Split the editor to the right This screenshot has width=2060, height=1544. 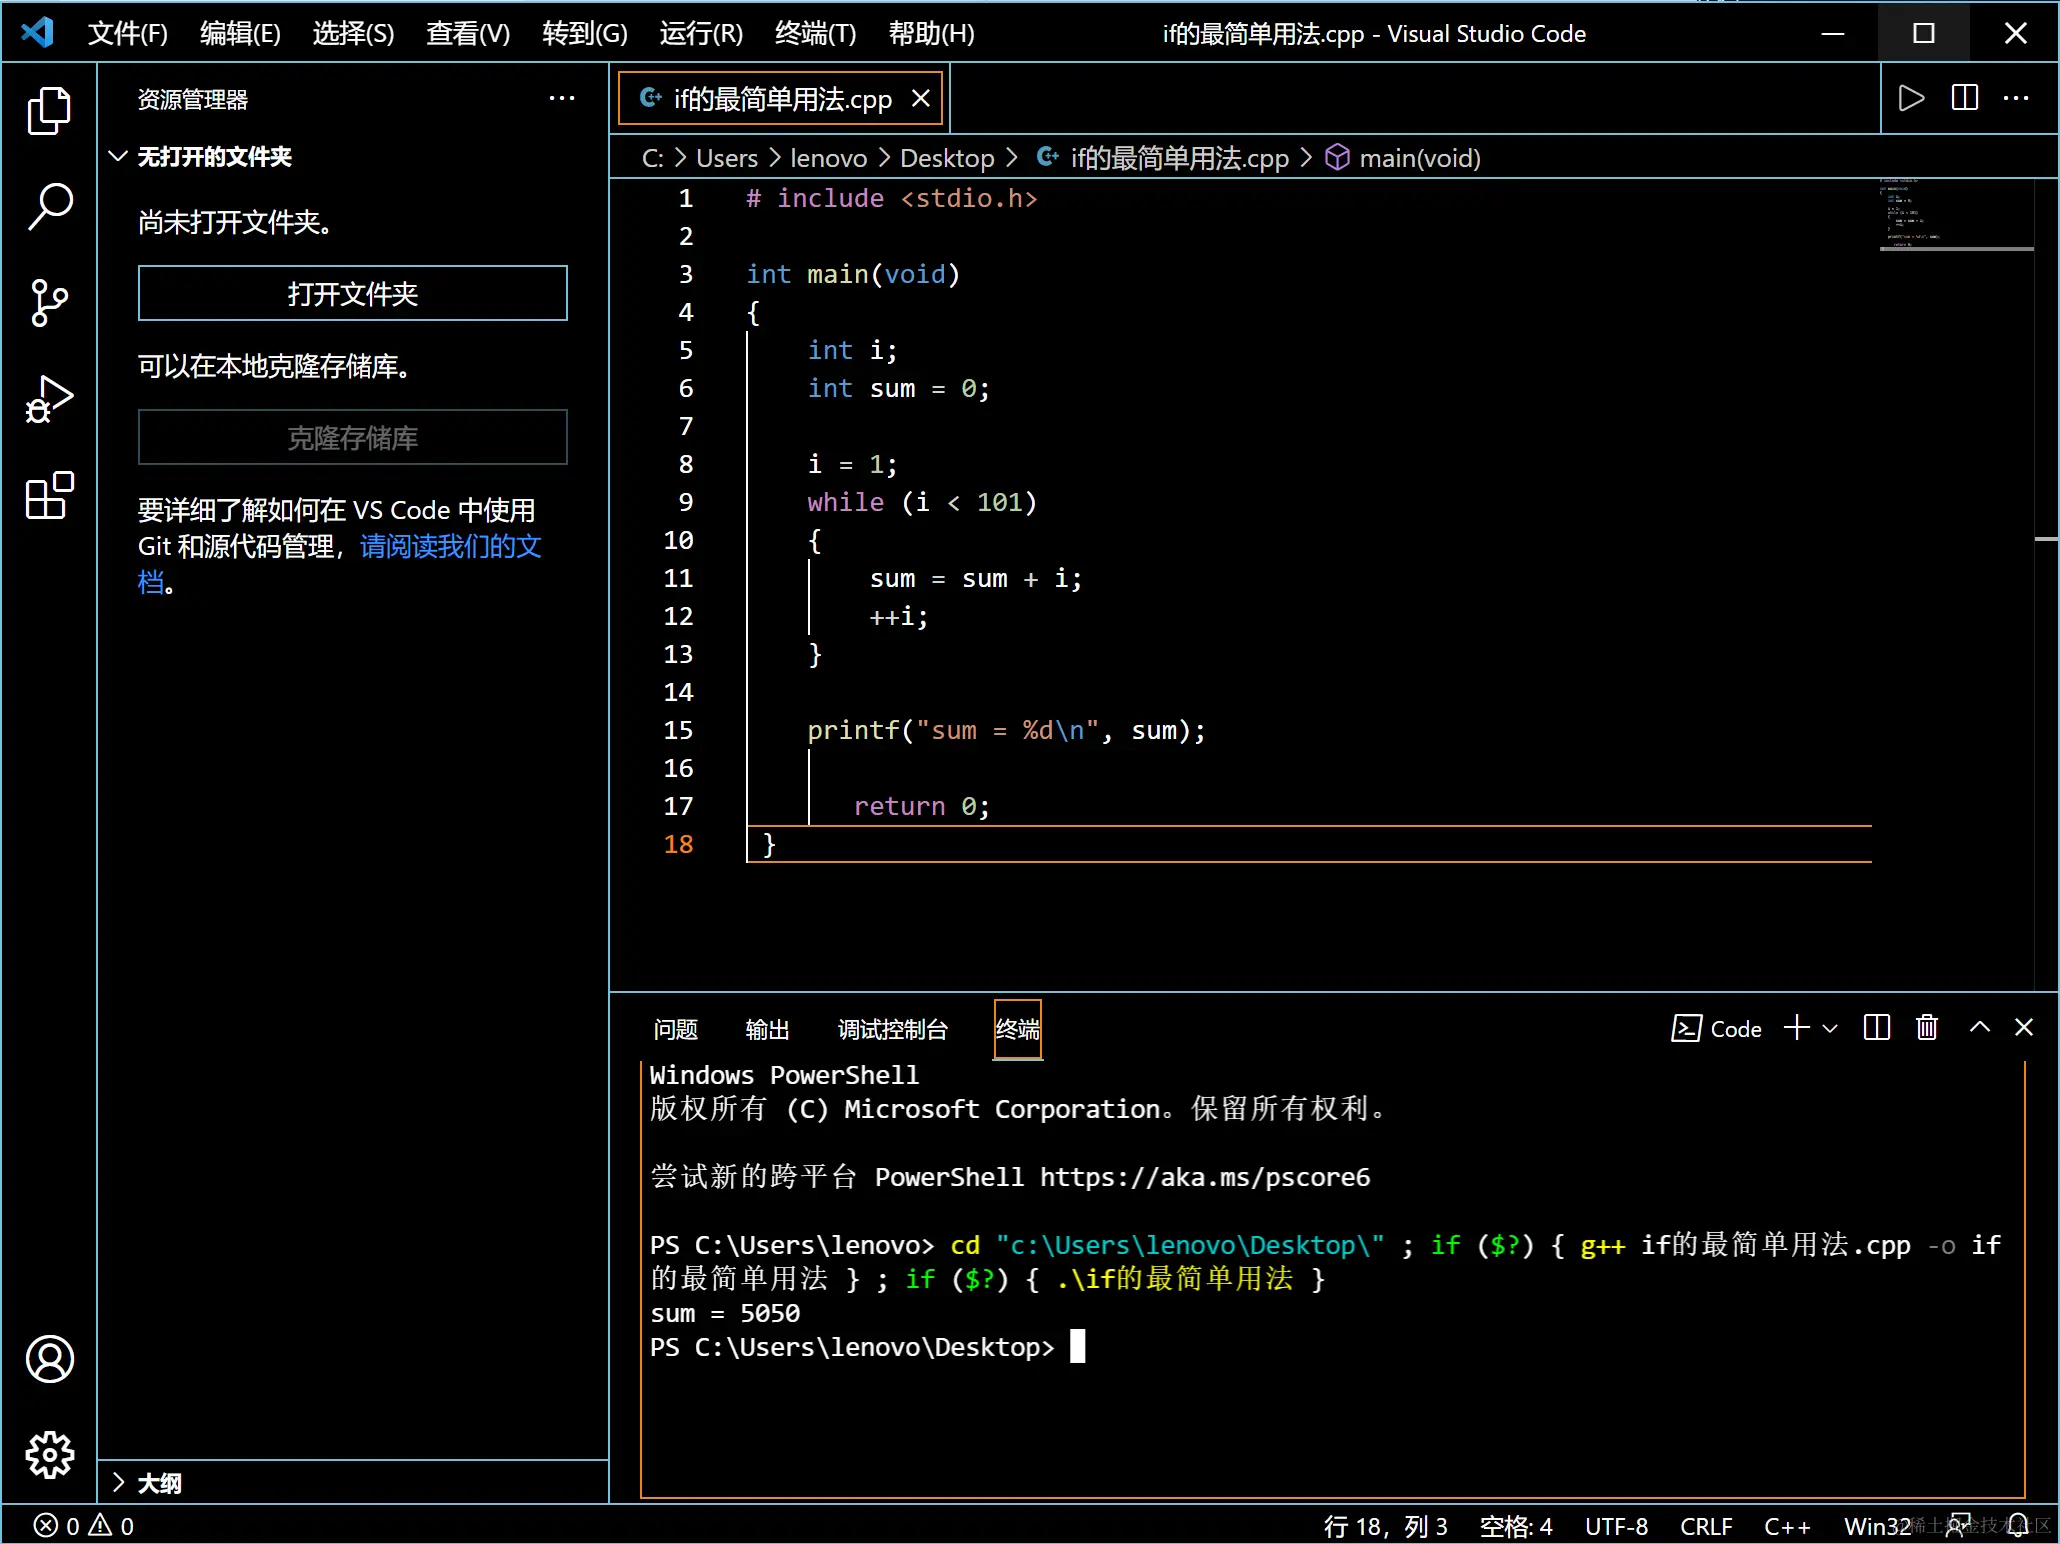(x=1964, y=98)
